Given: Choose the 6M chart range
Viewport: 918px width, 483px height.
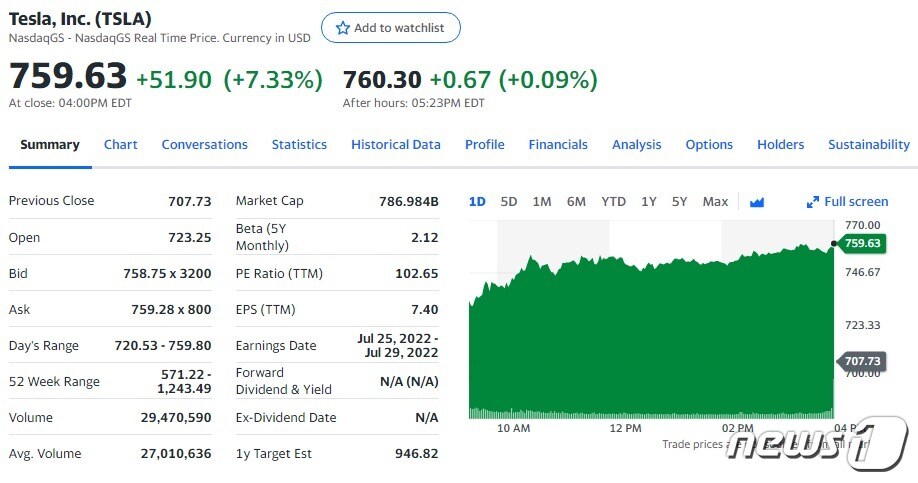Looking at the screenshot, I should tap(576, 202).
